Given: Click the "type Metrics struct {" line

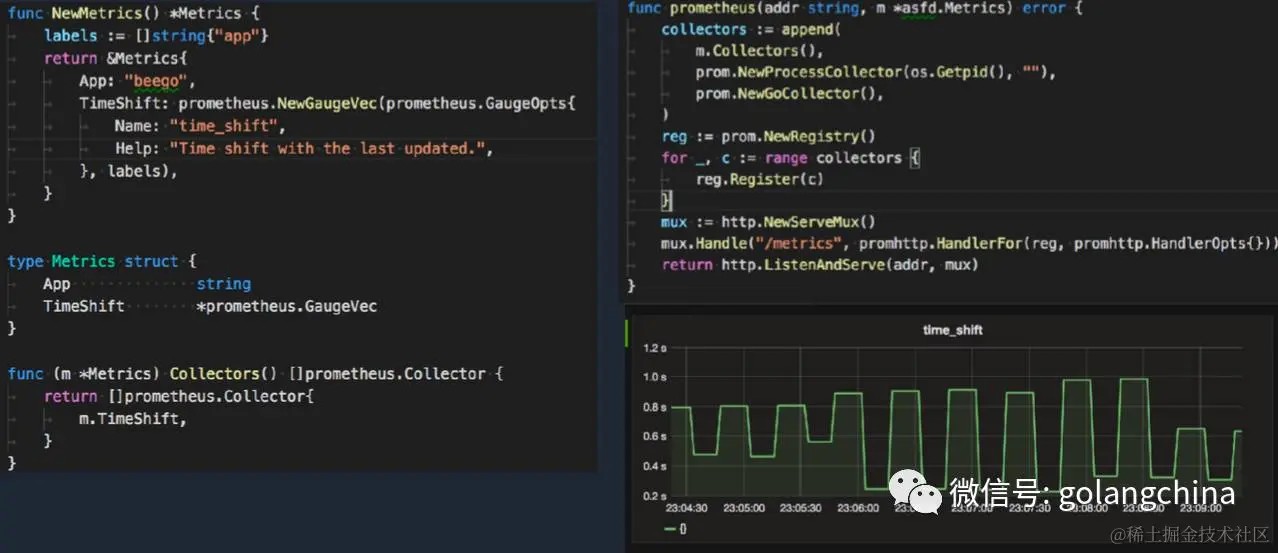Looking at the screenshot, I should tap(100, 261).
